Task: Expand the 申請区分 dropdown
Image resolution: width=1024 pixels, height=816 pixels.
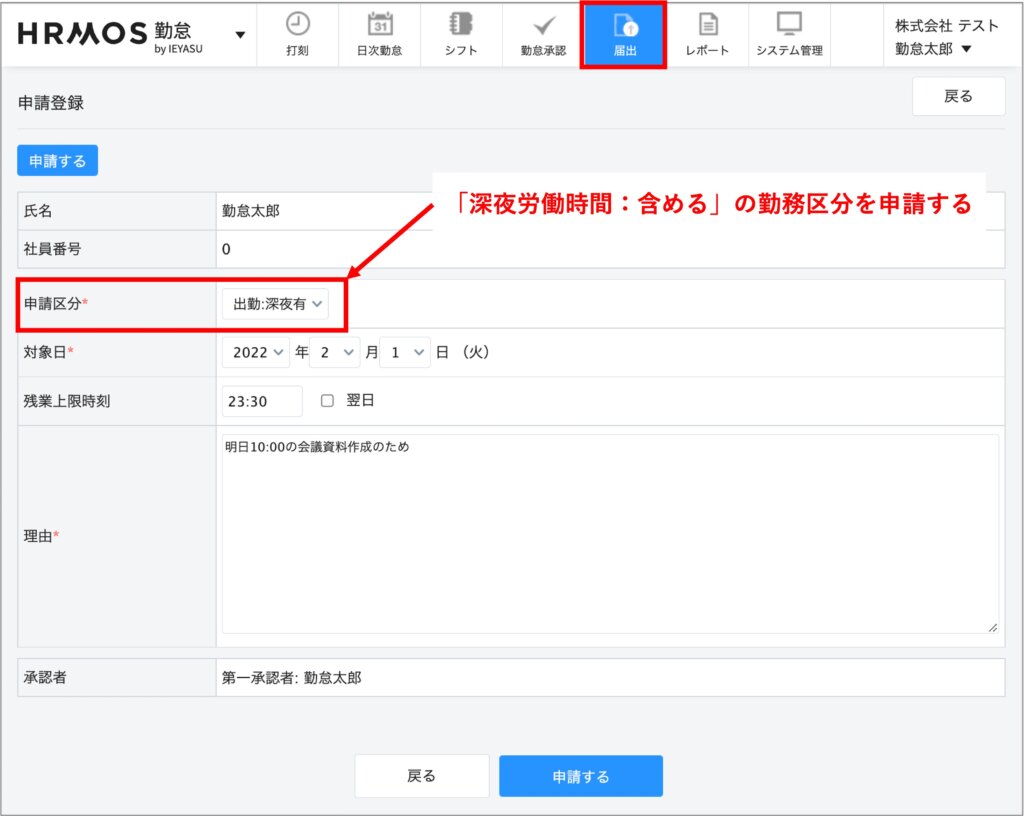Action: [x=275, y=303]
